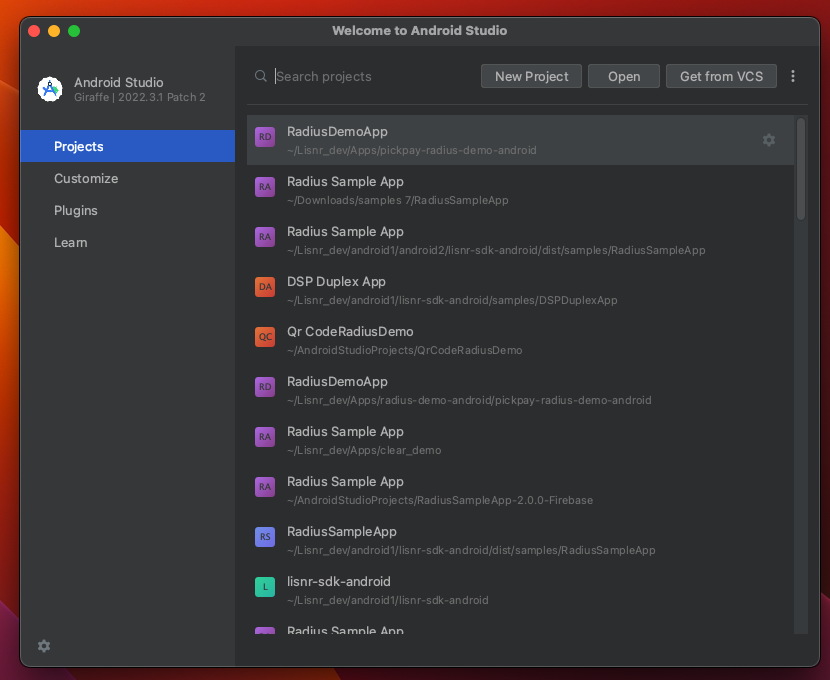The height and width of the screenshot is (680, 830).
Task: Open Android Studio settings gear at bottom left
Action: tap(43, 646)
